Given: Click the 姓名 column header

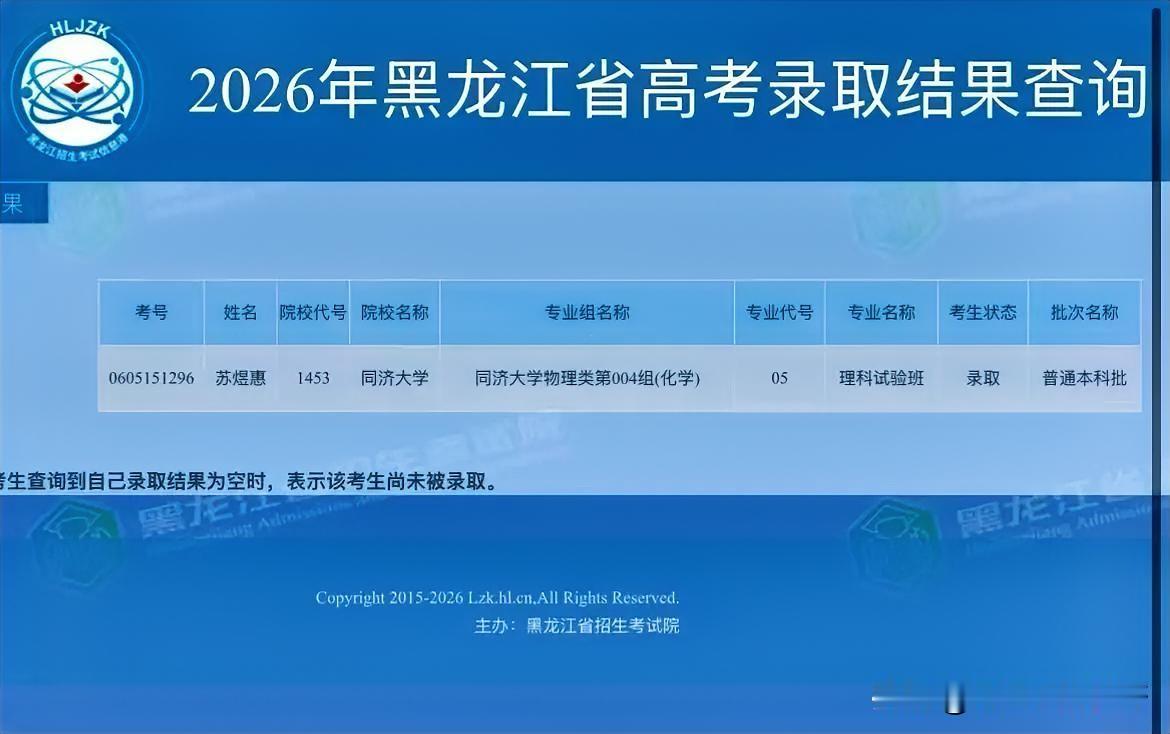Looking at the screenshot, I should [x=240, y=313].
